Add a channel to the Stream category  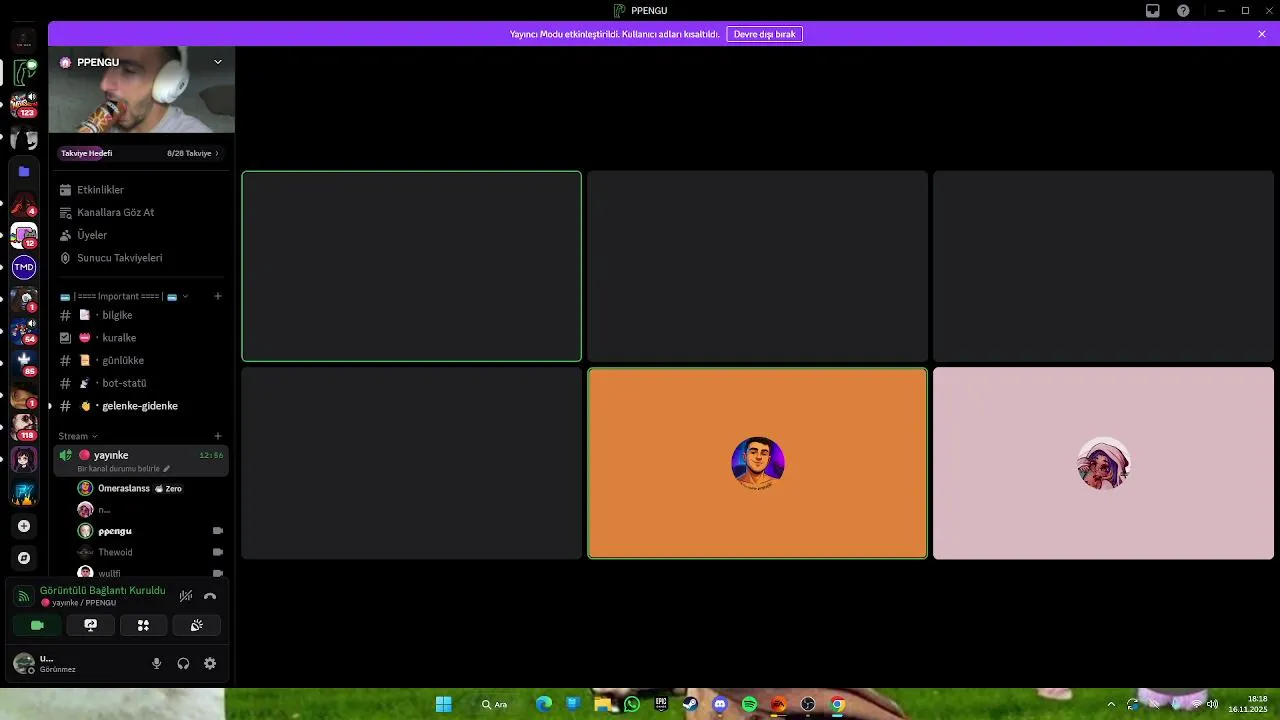click(x=218, y=436)
